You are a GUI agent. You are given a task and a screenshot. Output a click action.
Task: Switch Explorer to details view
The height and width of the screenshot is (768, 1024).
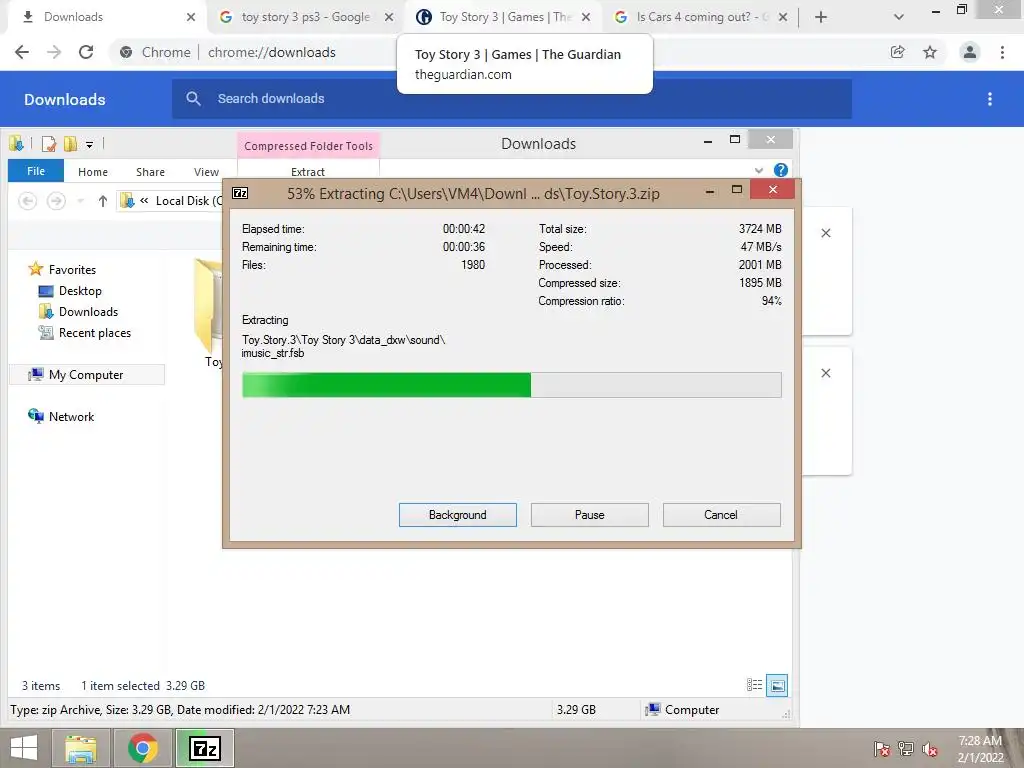(754, 684)
